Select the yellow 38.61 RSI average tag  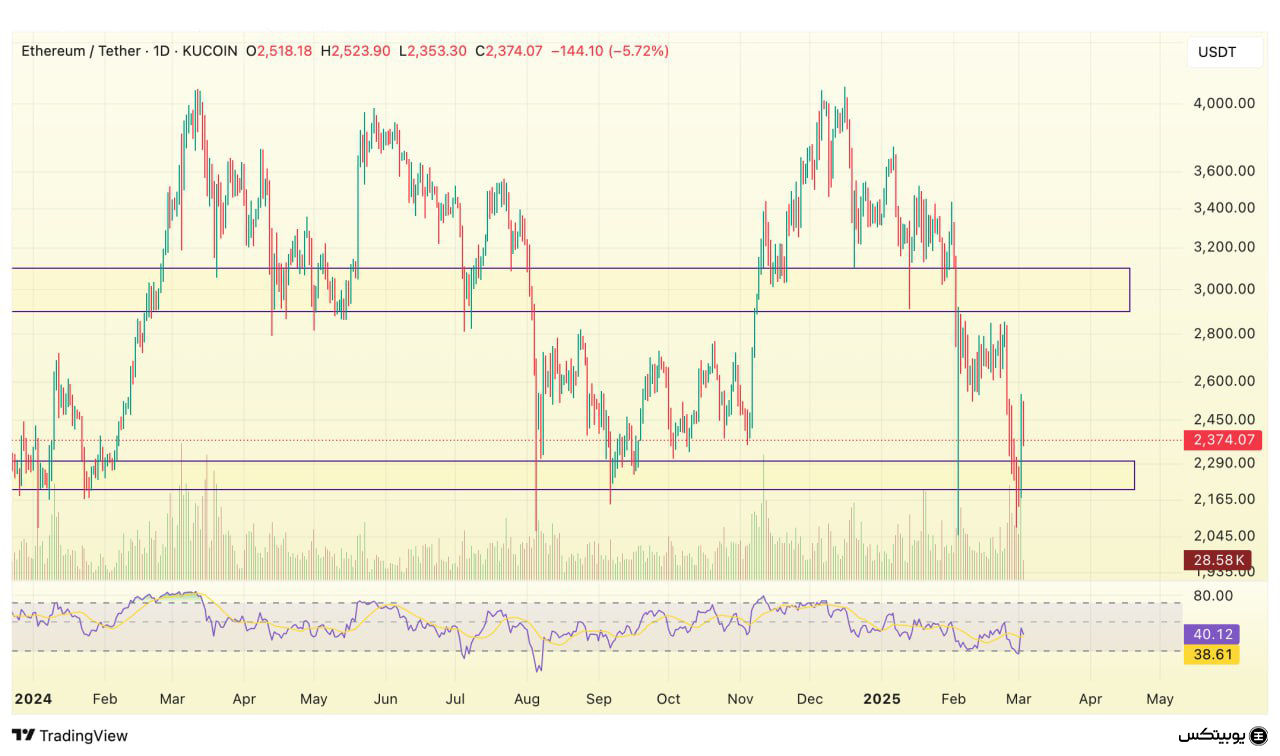click(1211, 655)
